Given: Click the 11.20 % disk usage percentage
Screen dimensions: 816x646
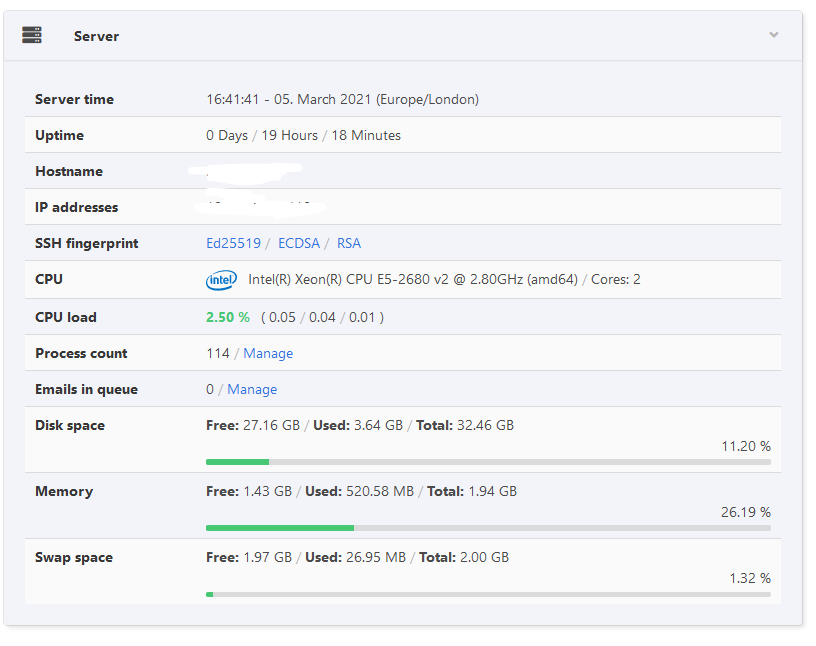Looking at the screenshot, I should 745,446.
